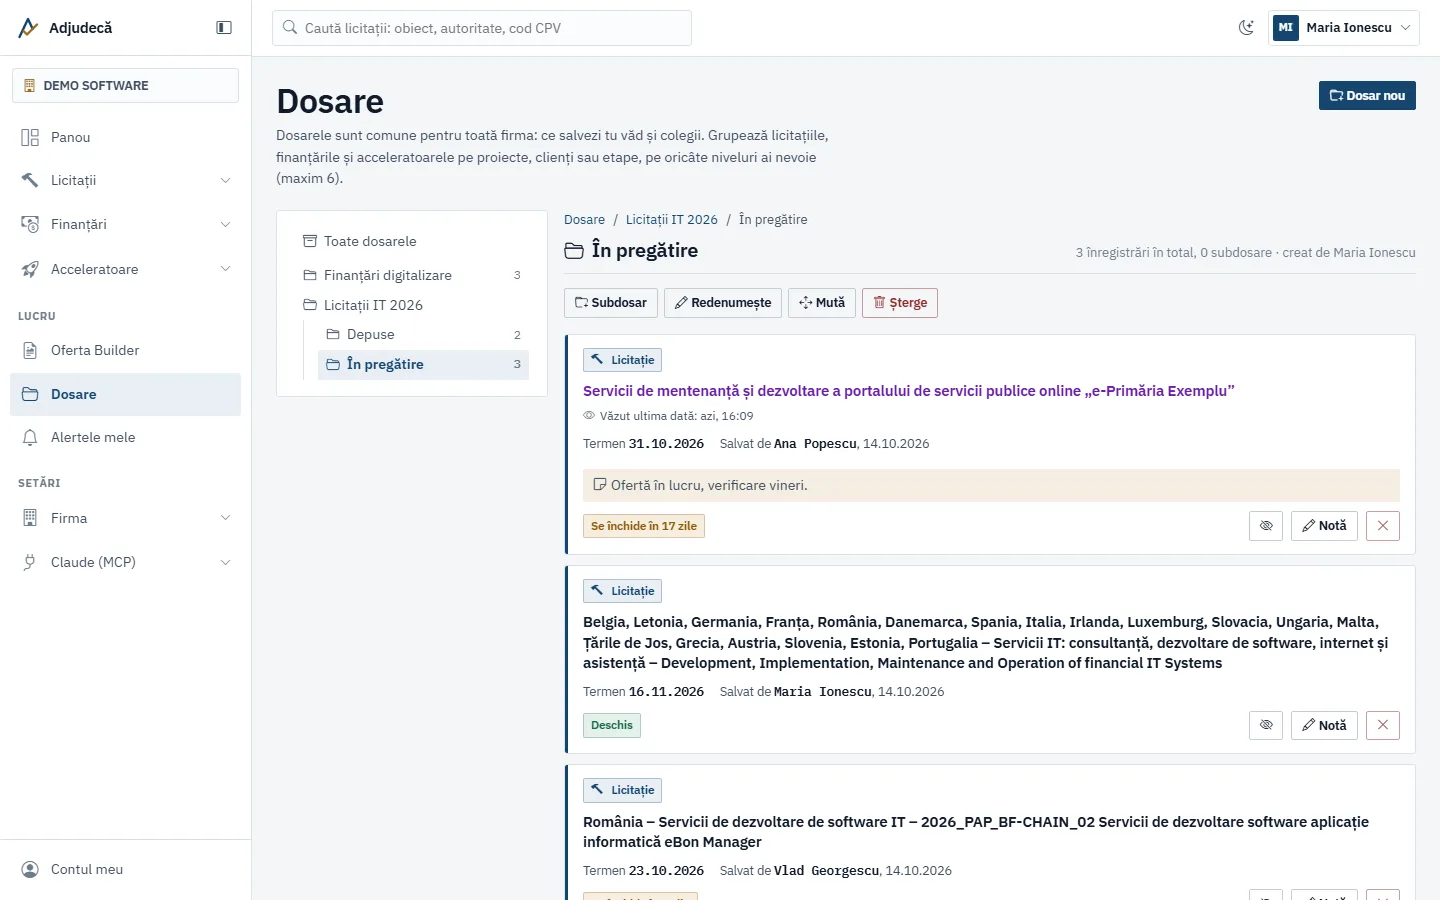1440x900 pixels.
Task: Open Maria Ionescu user dropdown
Action: pos(1343,28)
